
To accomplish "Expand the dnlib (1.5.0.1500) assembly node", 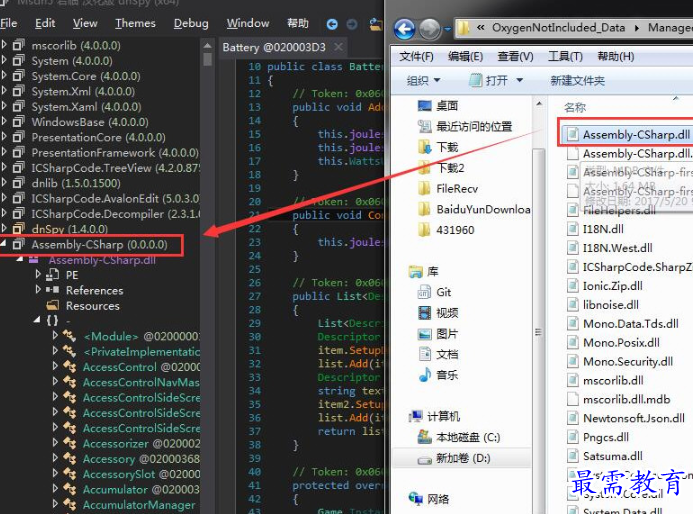I will [4, 183].
